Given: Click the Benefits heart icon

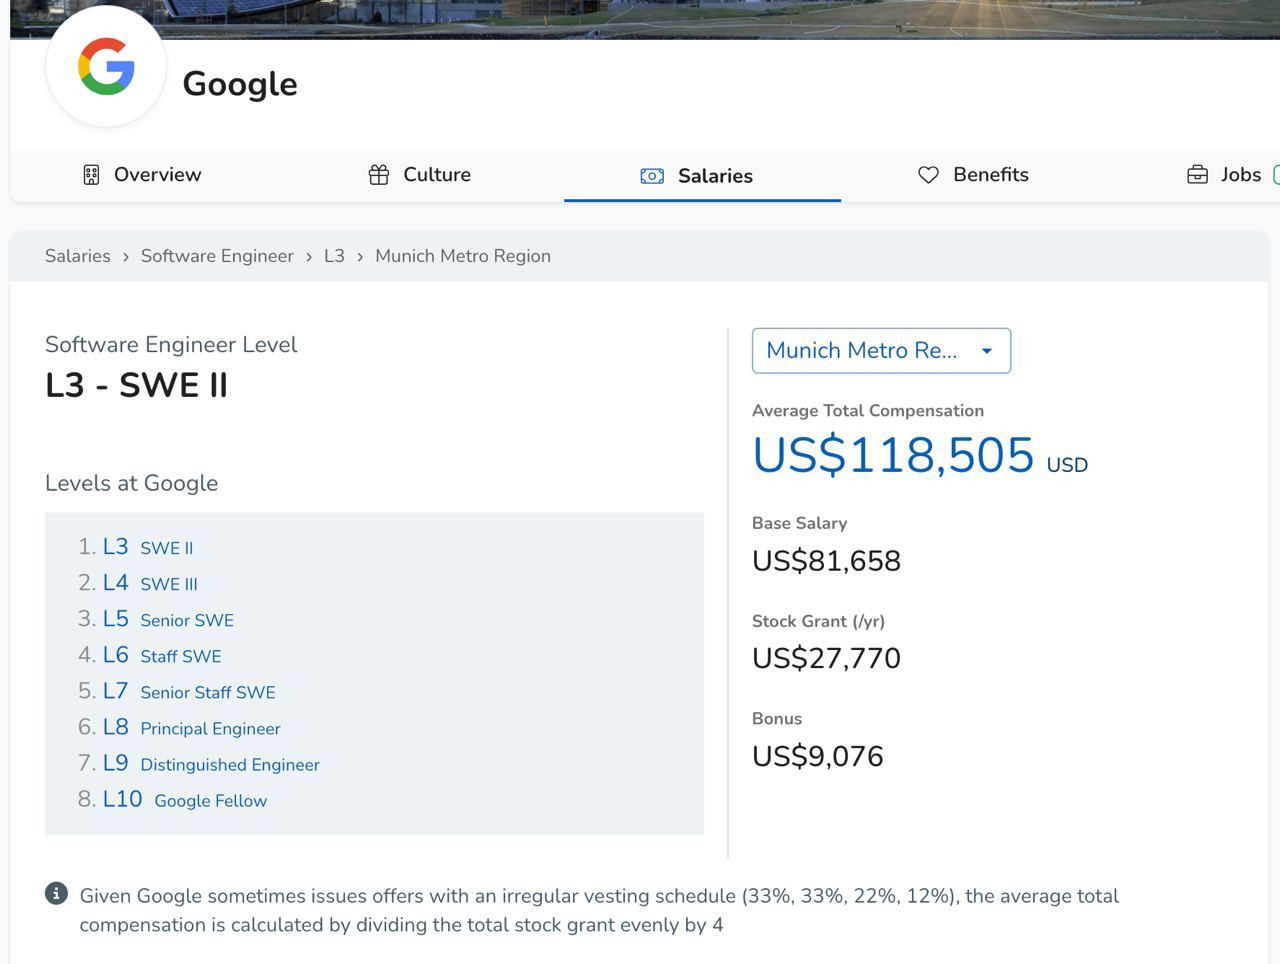Looking at the screenshot, I should (x=928, y=175).
